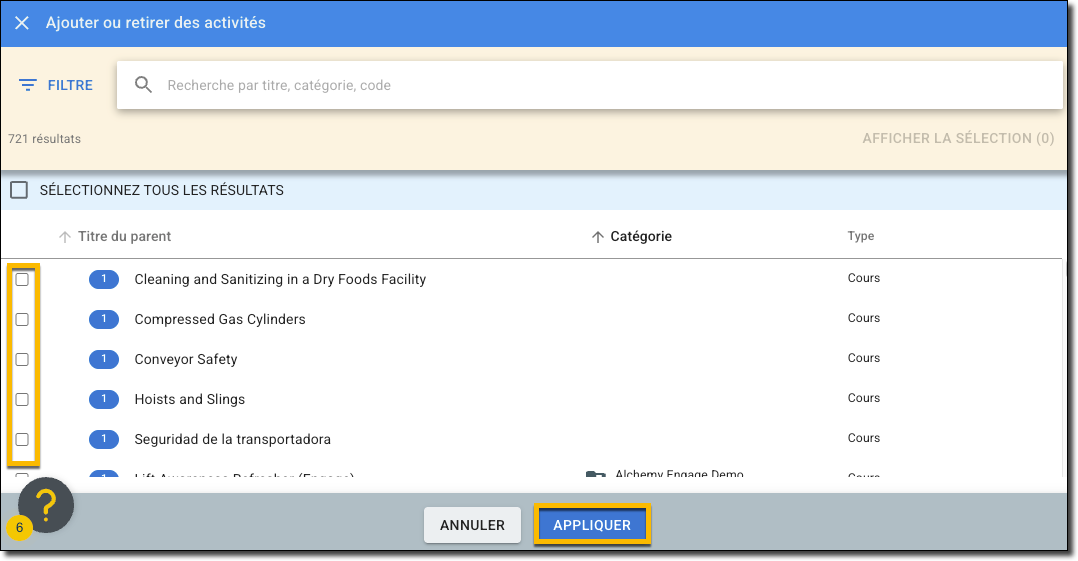
Task: Tick the Seguridad de la transportadora checkbox
Action: (x=22, y=439)
